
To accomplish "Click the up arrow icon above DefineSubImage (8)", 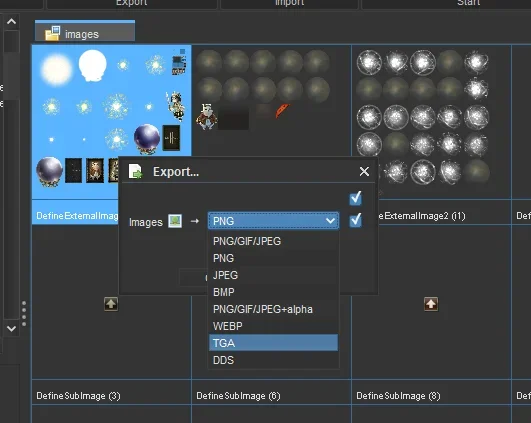I will click(x=431, y=304).
